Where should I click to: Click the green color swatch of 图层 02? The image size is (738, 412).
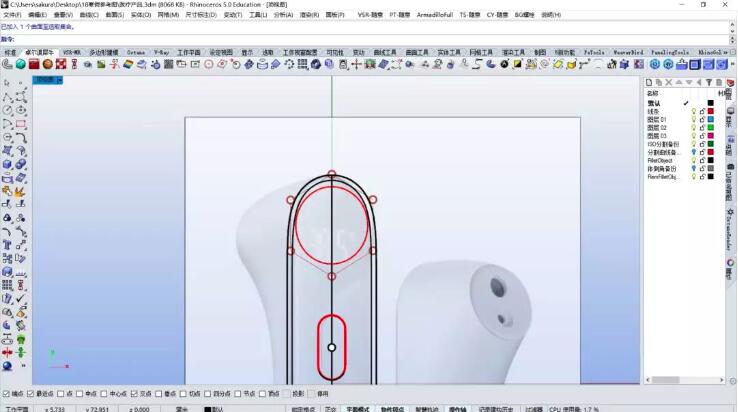coord(711,128)
